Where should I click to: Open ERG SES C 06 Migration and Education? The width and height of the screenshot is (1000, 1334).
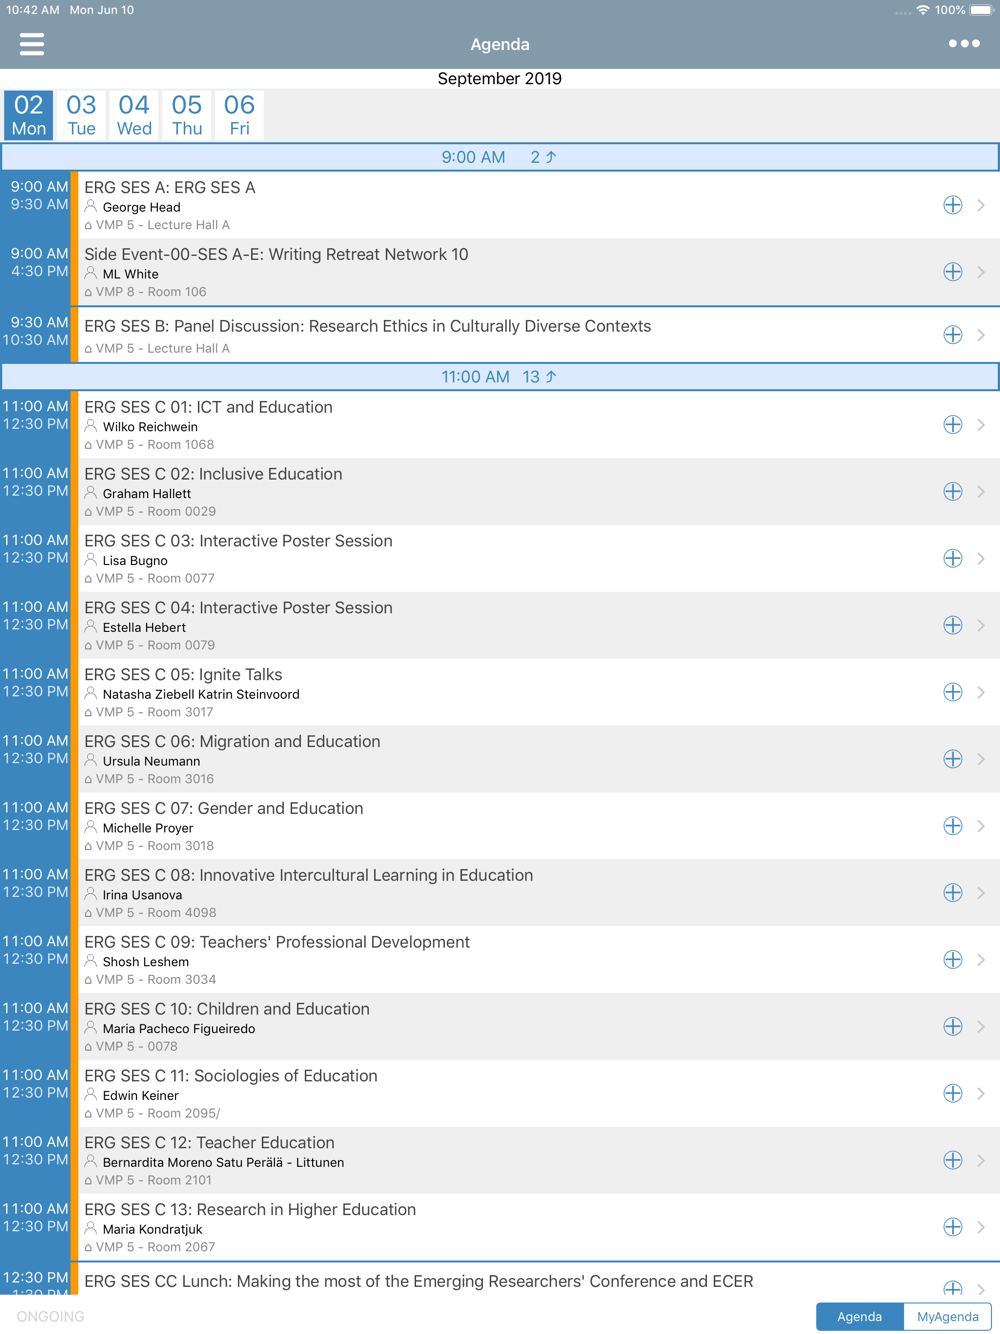pos(500,760)
